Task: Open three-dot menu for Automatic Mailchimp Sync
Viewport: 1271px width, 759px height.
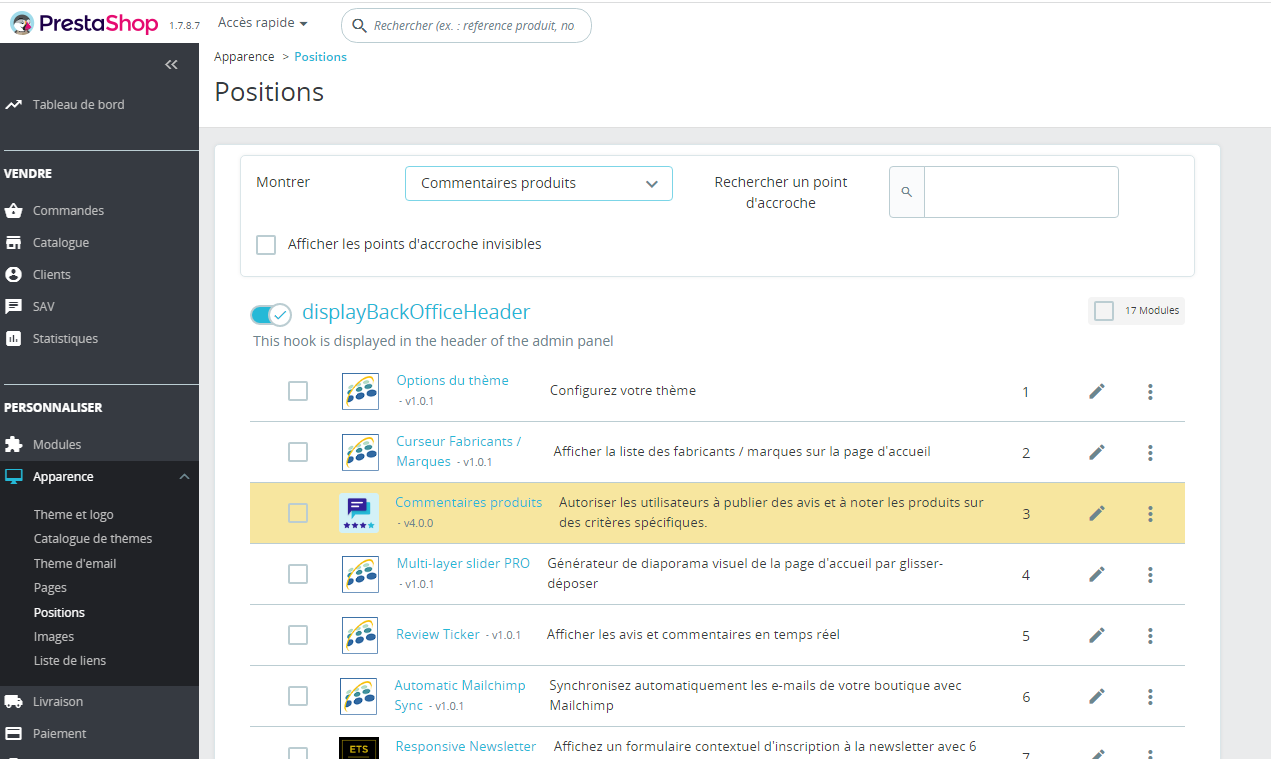Action: pos(1150,697)
